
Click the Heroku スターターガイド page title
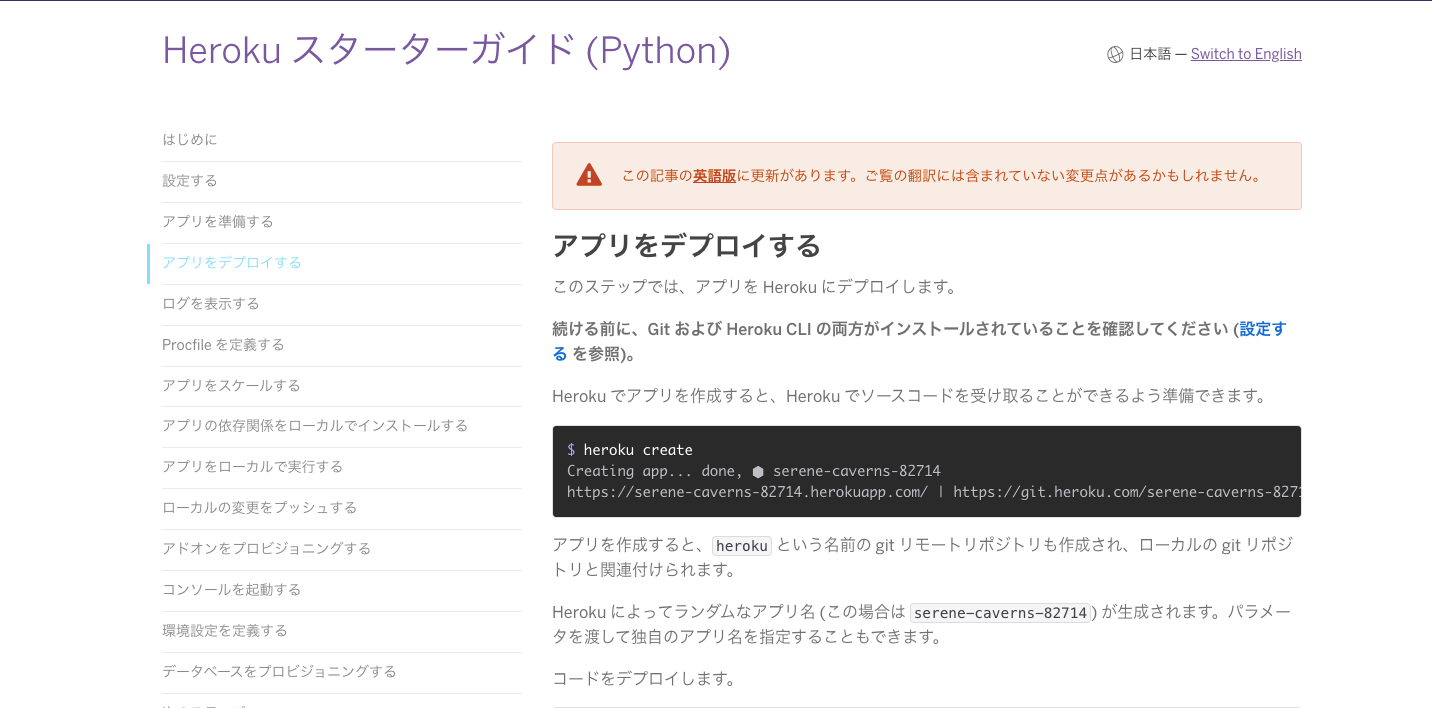447,52
